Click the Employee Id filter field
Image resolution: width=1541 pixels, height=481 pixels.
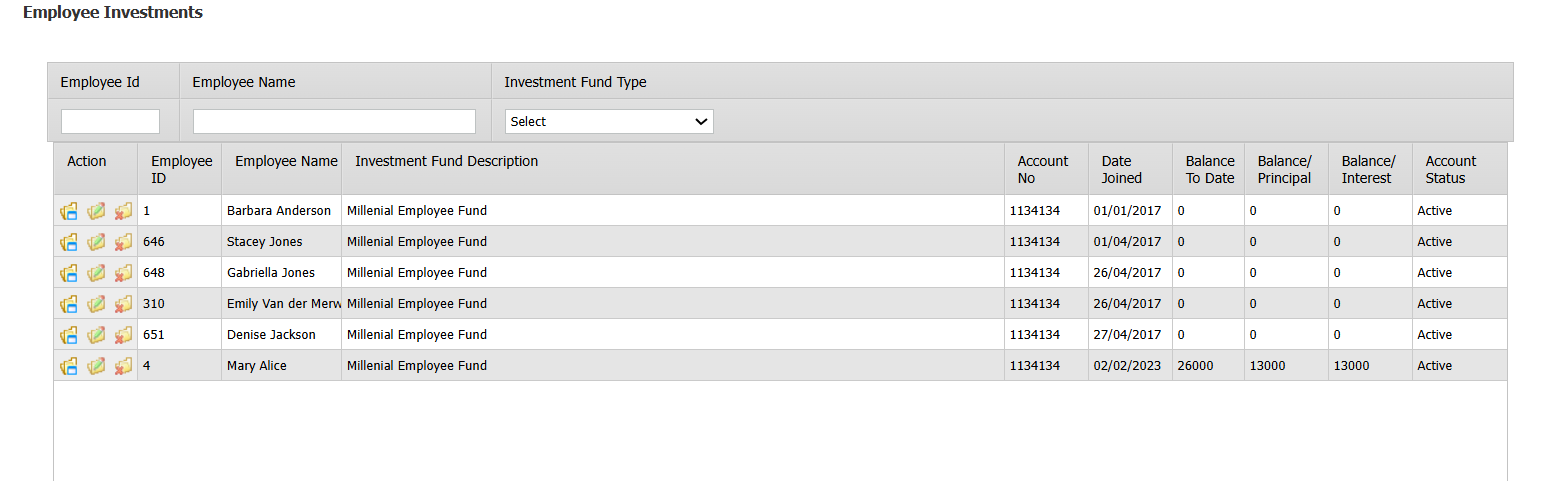point(110,121)
